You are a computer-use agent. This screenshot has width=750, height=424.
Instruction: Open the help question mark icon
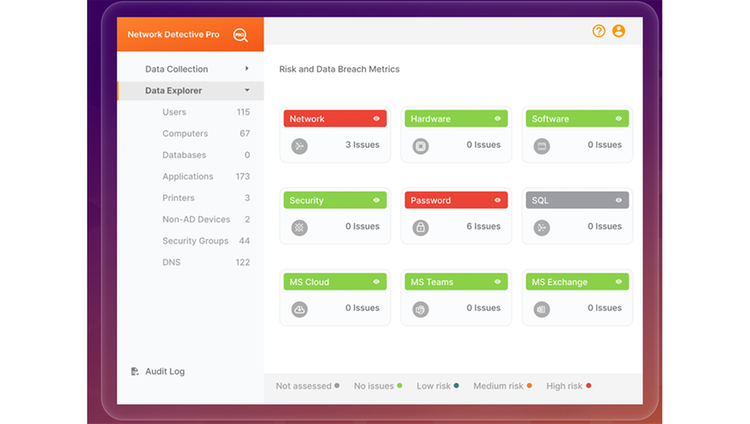[x=598, y=31]
